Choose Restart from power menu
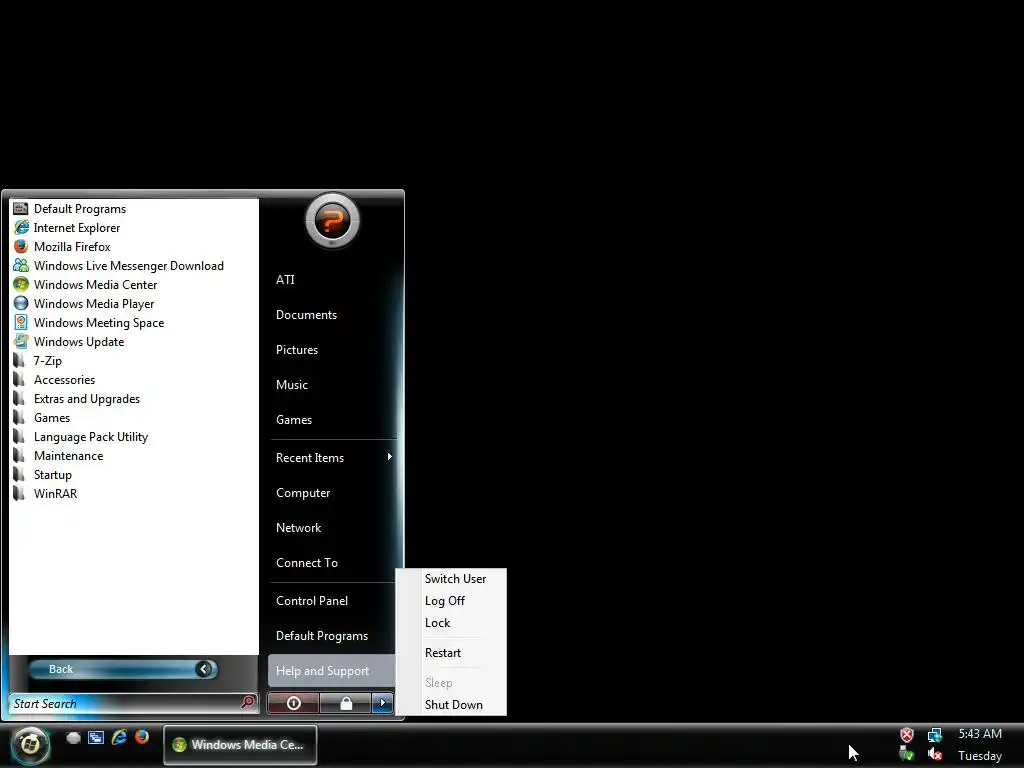The width and height of the screenshot is (1024, 768). coord(443,653)
